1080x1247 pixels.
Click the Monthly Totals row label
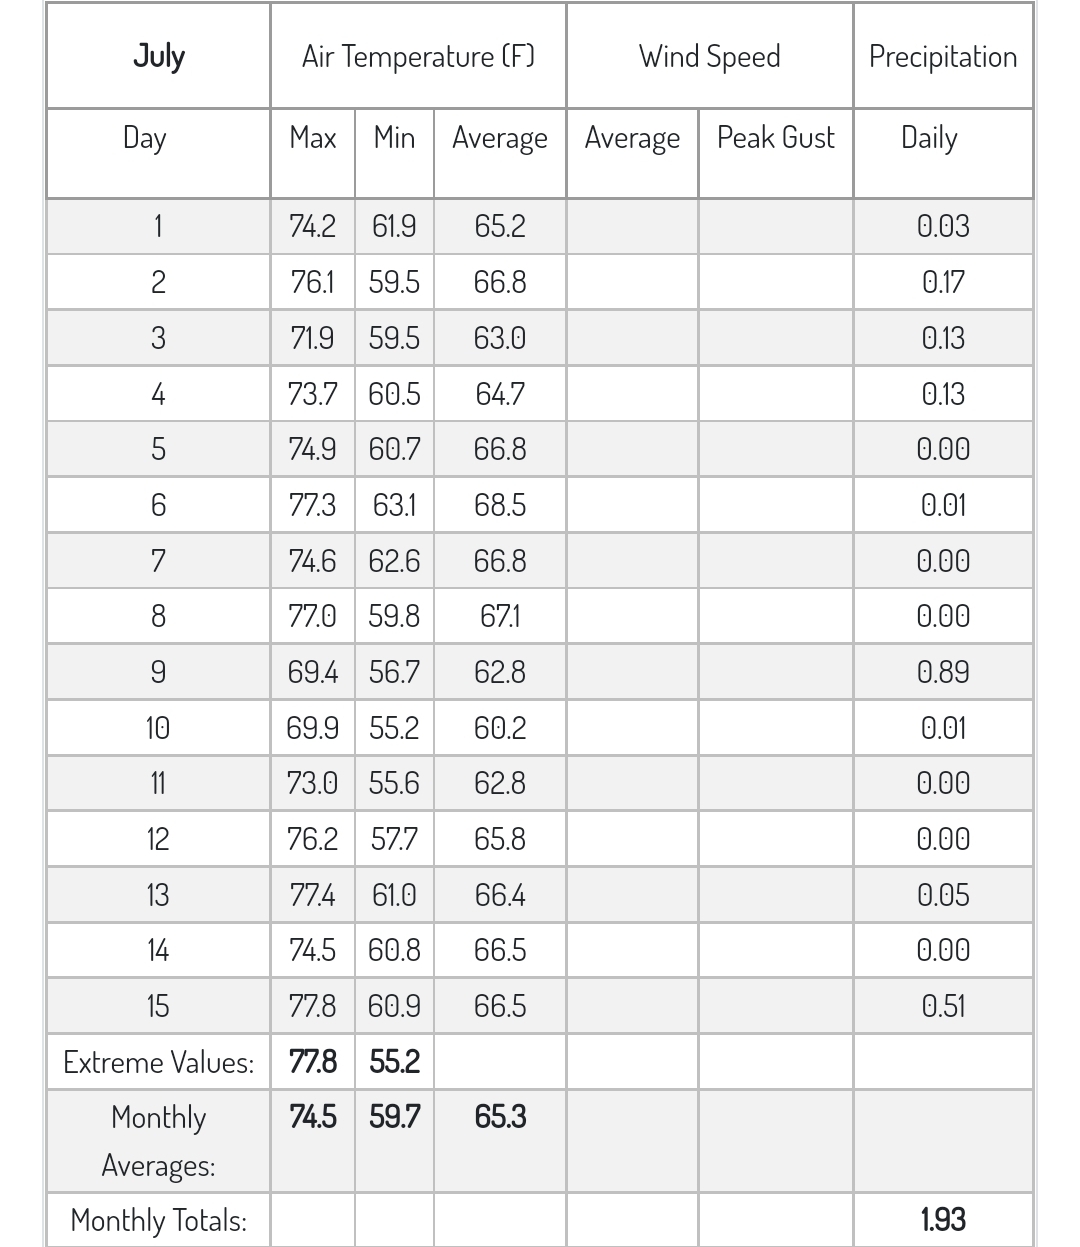(158, 1220)
